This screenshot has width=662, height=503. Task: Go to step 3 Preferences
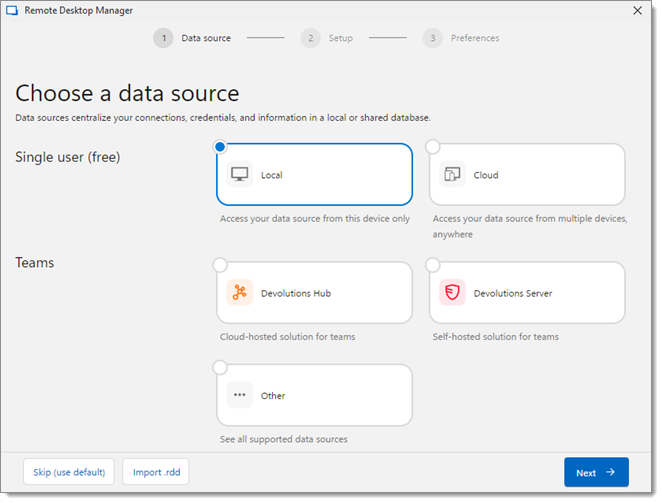461,38
